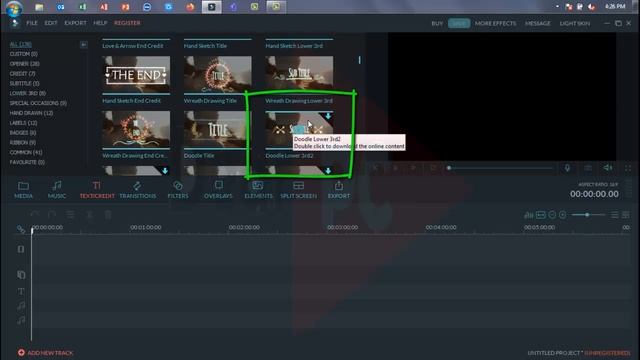Click ADD NEW TRACK

(45, 353)
